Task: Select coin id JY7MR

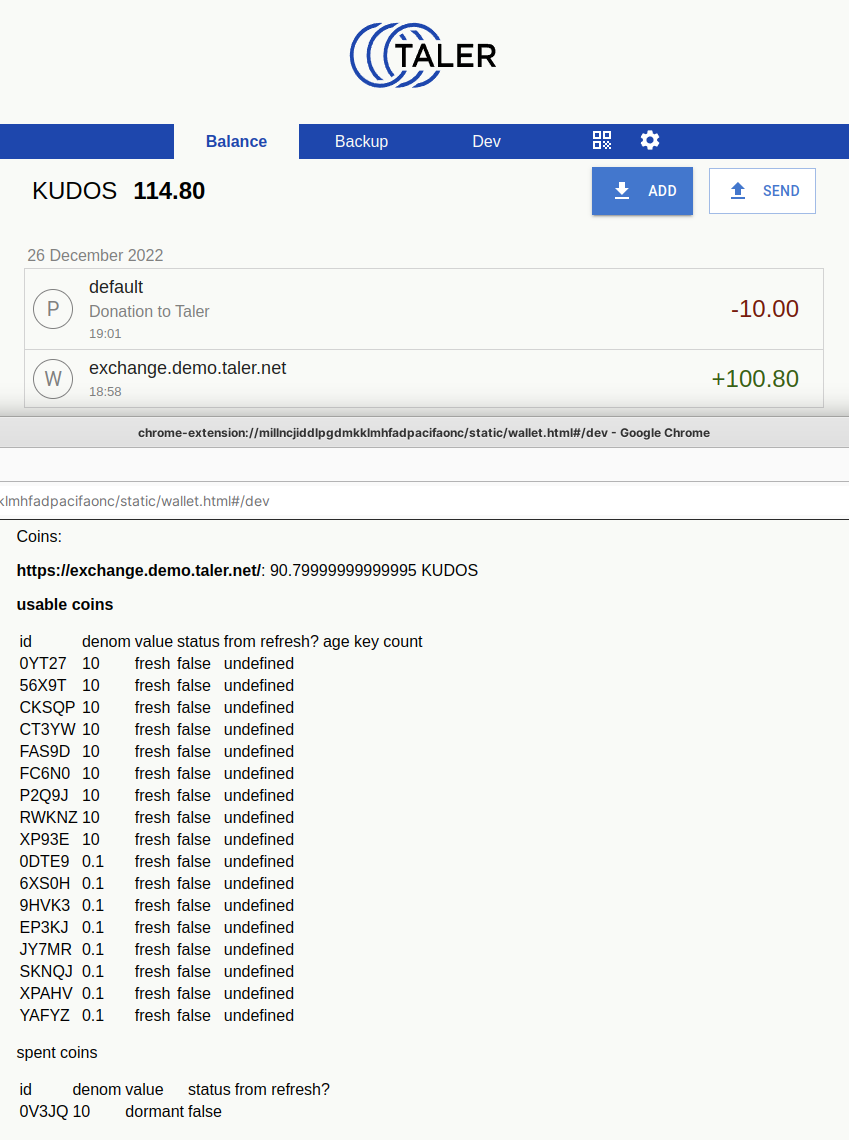Action: [x=46, y=950]
